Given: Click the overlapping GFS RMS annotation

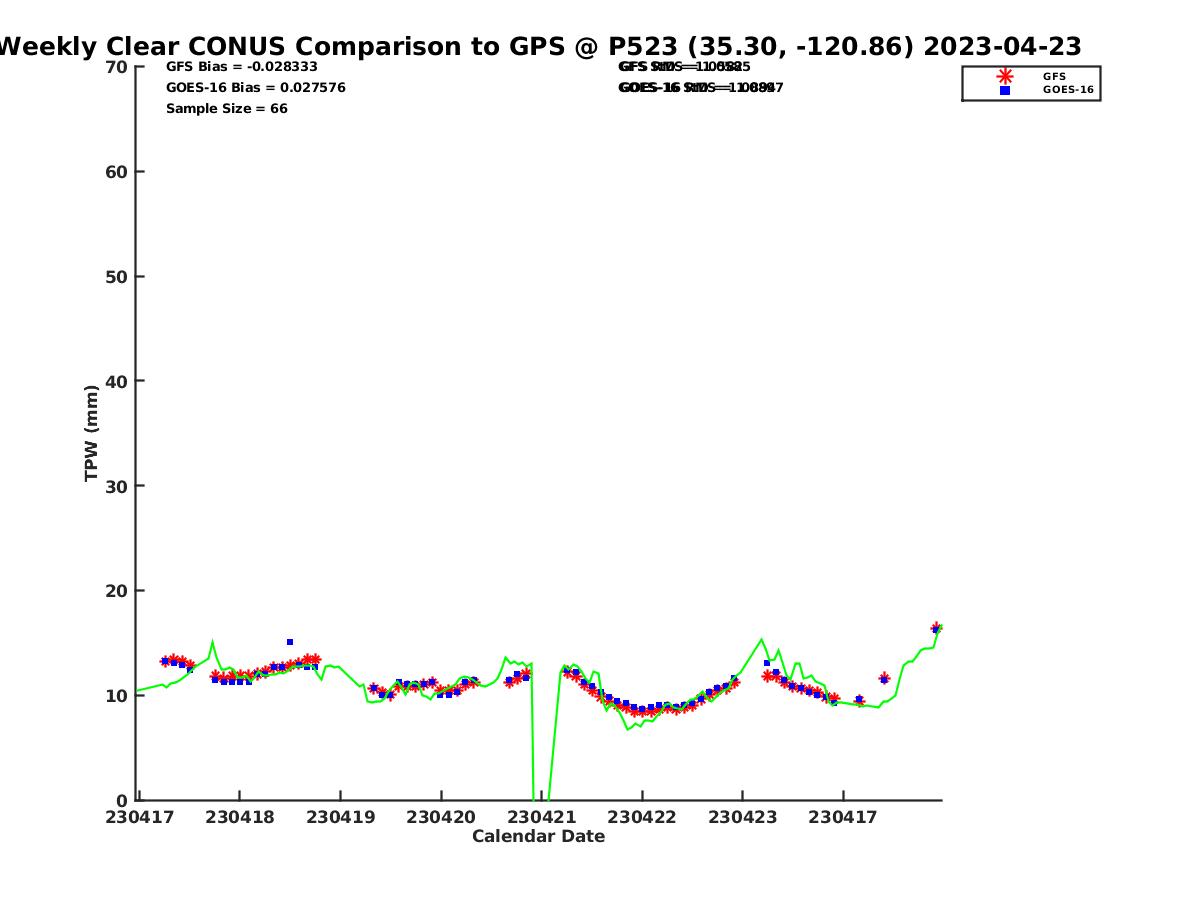Looking at the screenshot, I should click(684, 66).
